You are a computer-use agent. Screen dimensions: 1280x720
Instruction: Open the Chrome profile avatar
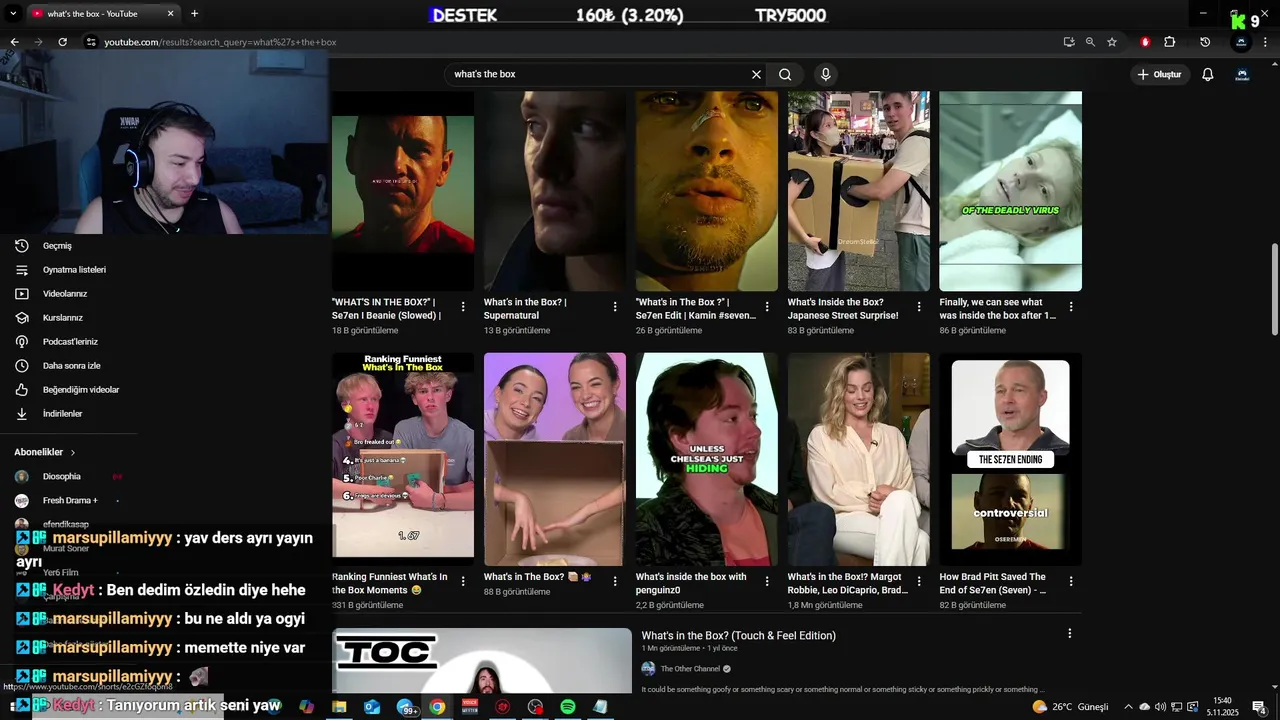click(x=1241, y=42)
